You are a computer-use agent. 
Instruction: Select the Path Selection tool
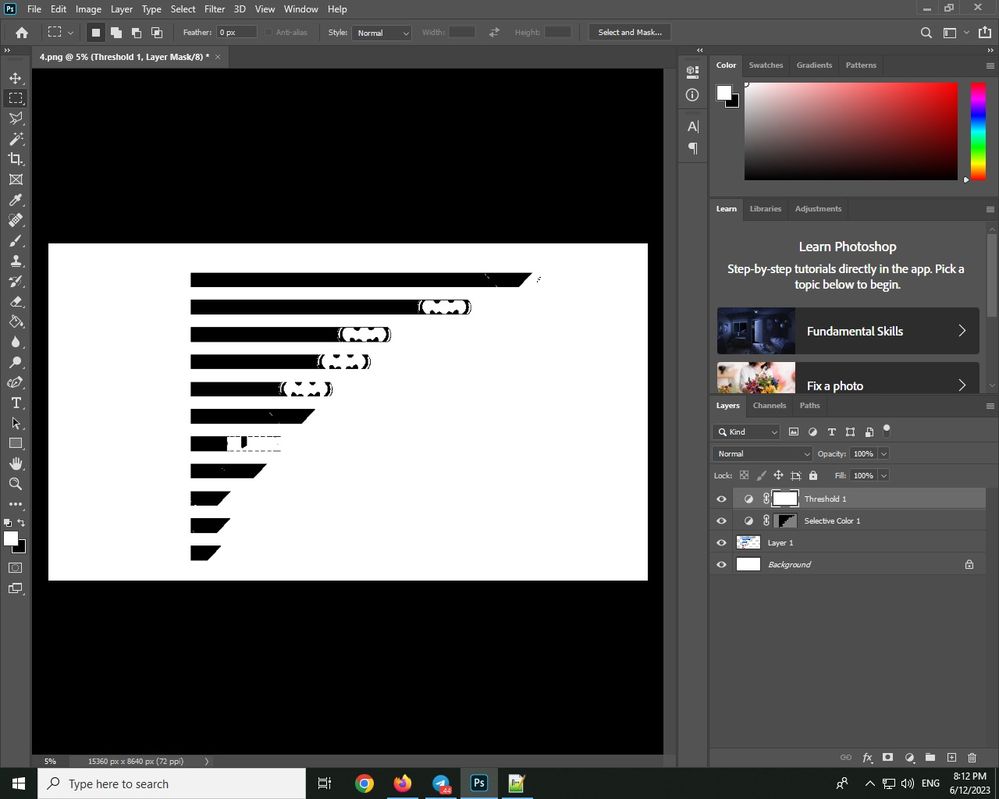coord(15,423)
